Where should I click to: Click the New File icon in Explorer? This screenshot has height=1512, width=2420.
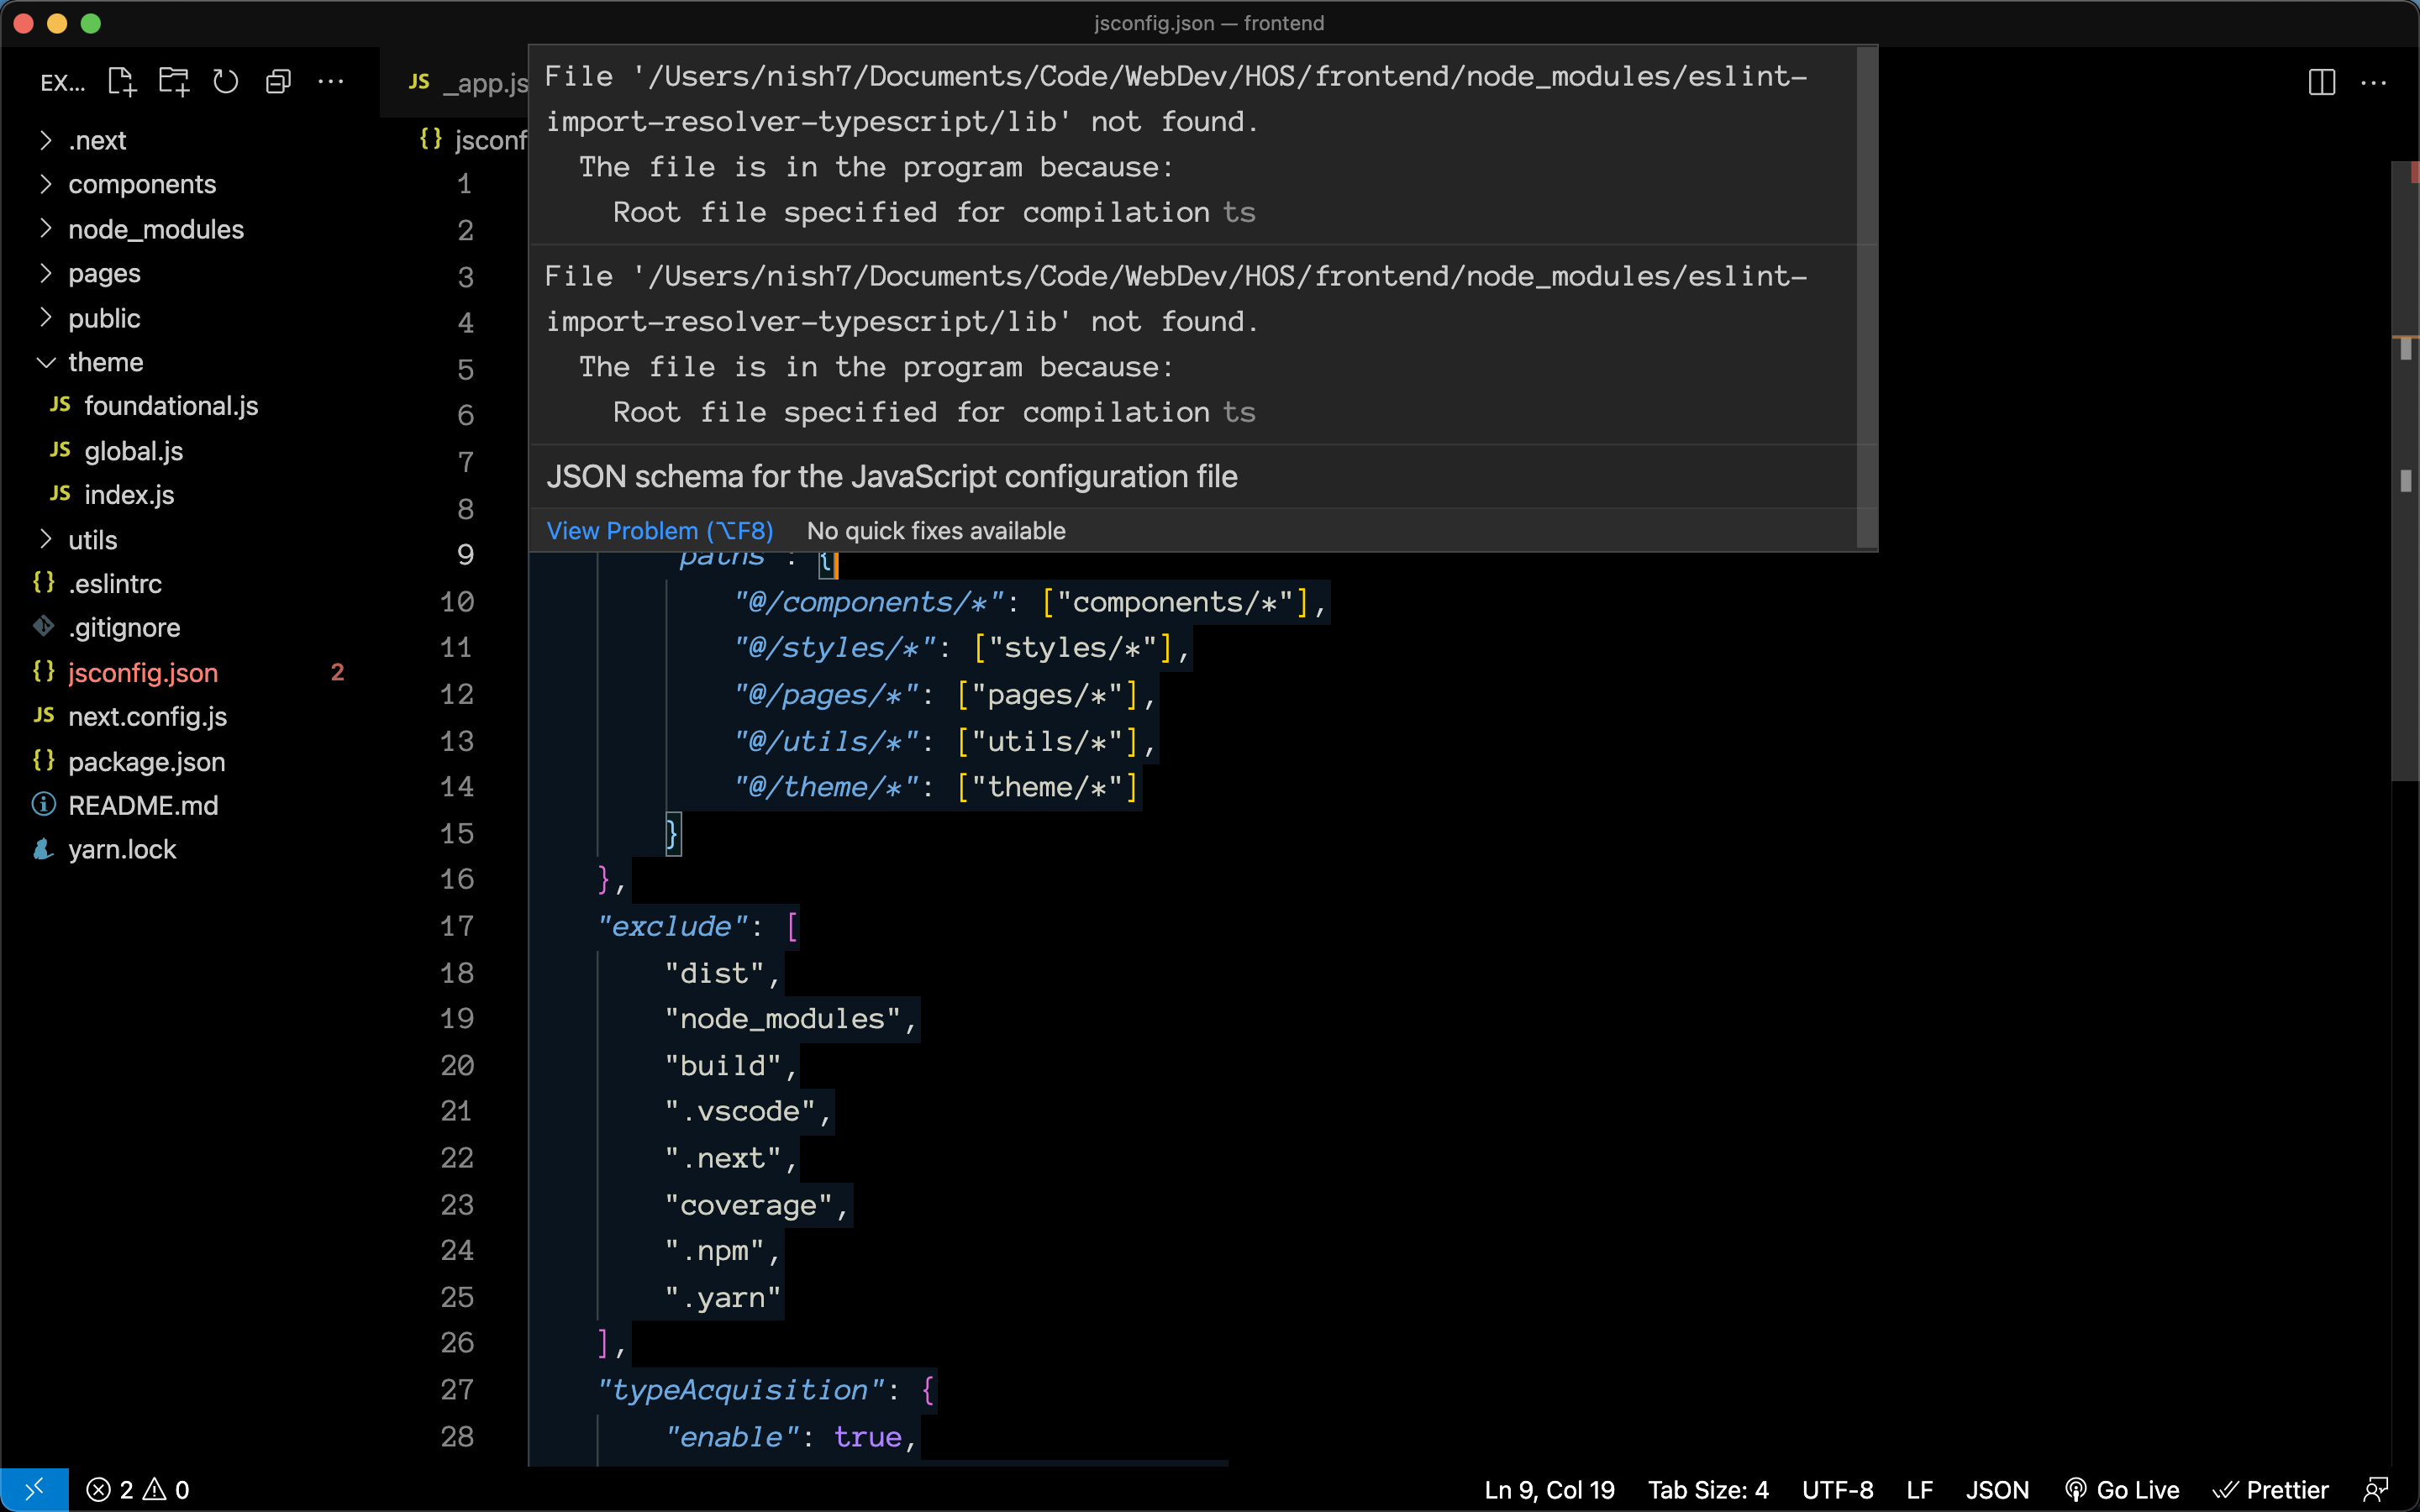pyautogui.click(x=121, y=82)
